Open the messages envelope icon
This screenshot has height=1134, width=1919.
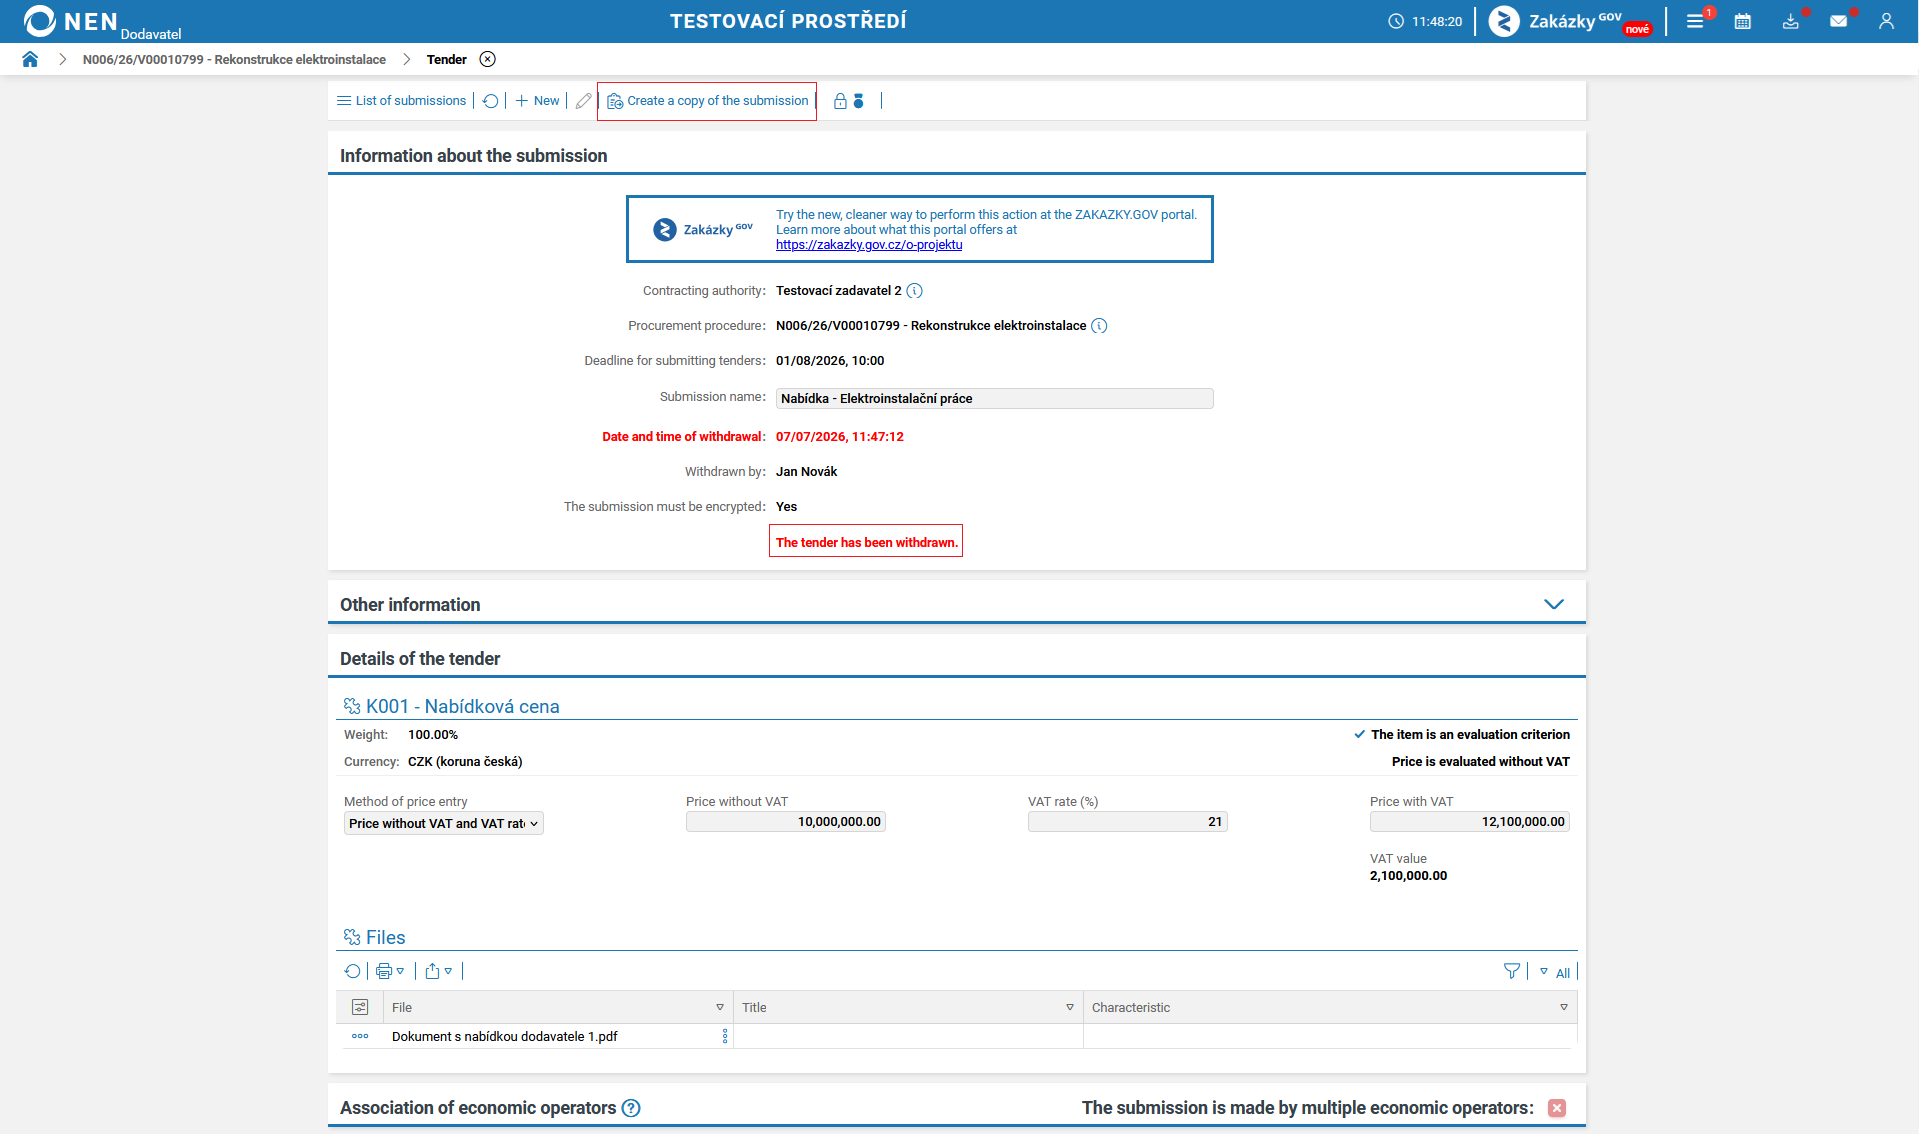pyautogui.click(x=1838, y=21)
